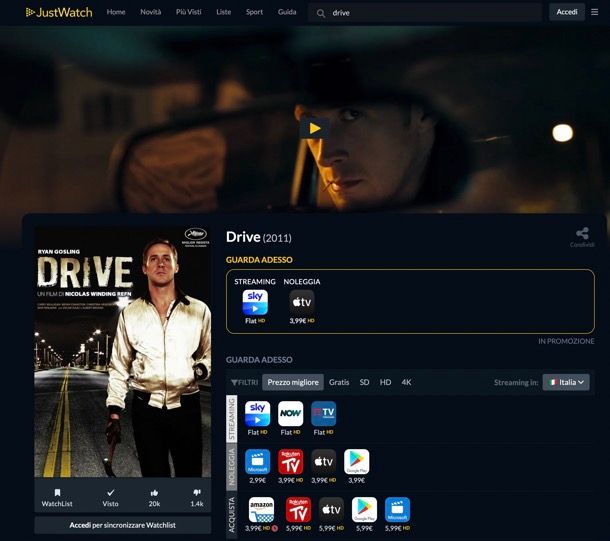Toggle the HD quality filter

386,382
